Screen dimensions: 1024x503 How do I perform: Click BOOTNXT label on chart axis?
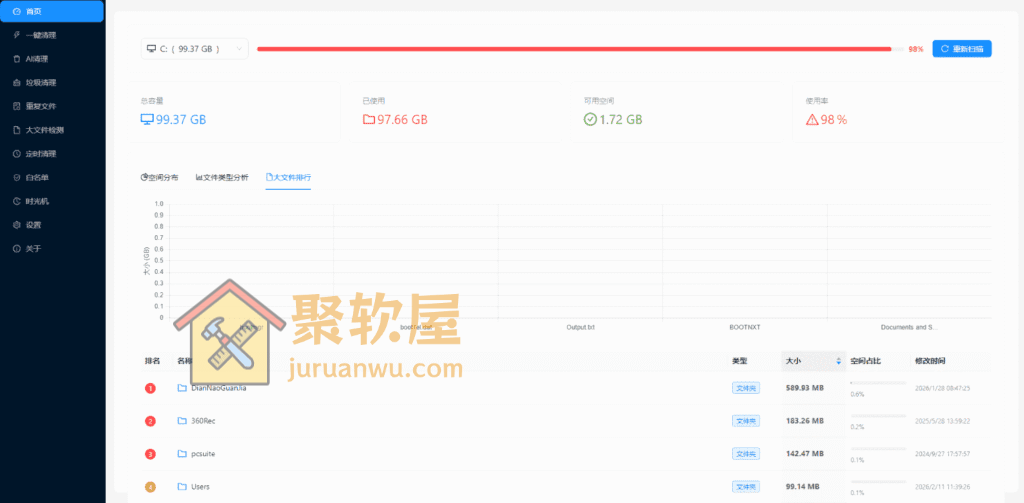744,327
